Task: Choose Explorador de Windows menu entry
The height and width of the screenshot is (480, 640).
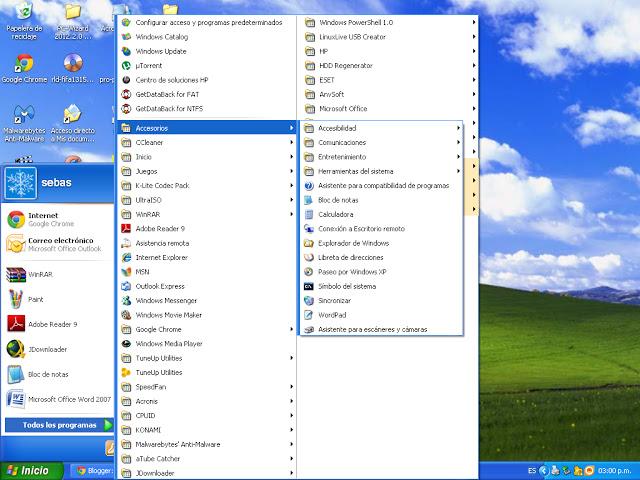Action: point(353,243)
